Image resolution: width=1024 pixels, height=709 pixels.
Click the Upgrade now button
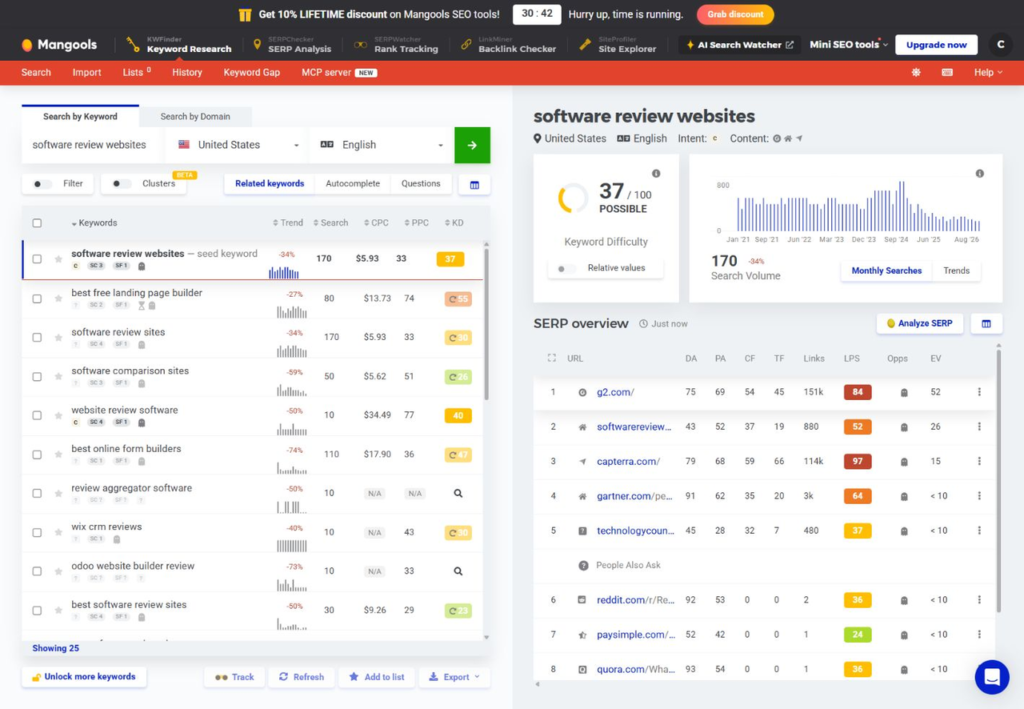tap(936, 44)
